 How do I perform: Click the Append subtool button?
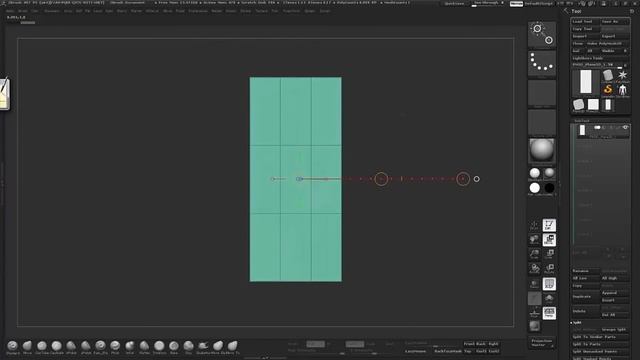615,293
